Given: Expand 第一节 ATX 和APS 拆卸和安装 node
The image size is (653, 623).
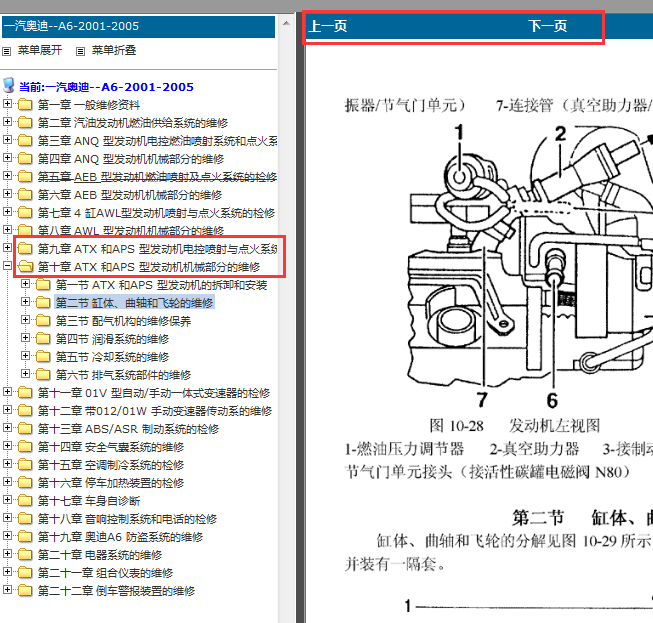Looking at the screenshot, I should [25, 284].
